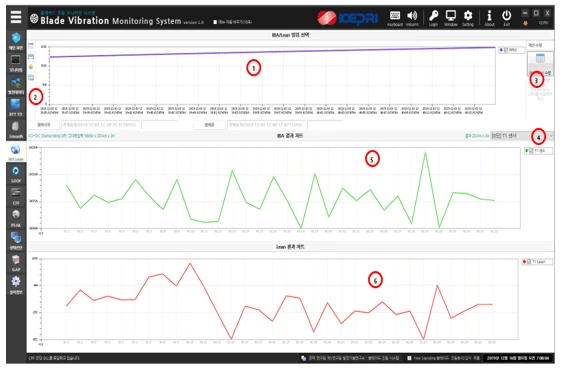
Task: Click the KEPRI logo
Action: coord(348,18)
